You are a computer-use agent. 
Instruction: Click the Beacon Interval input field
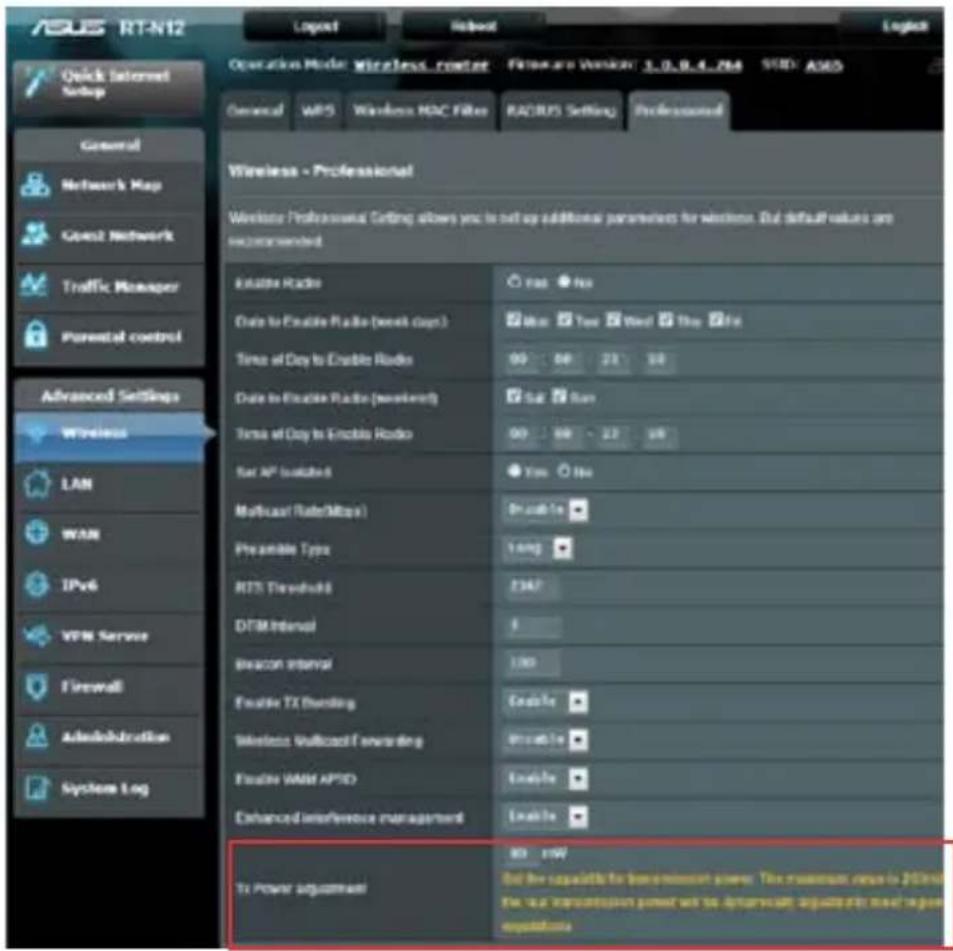531,664
